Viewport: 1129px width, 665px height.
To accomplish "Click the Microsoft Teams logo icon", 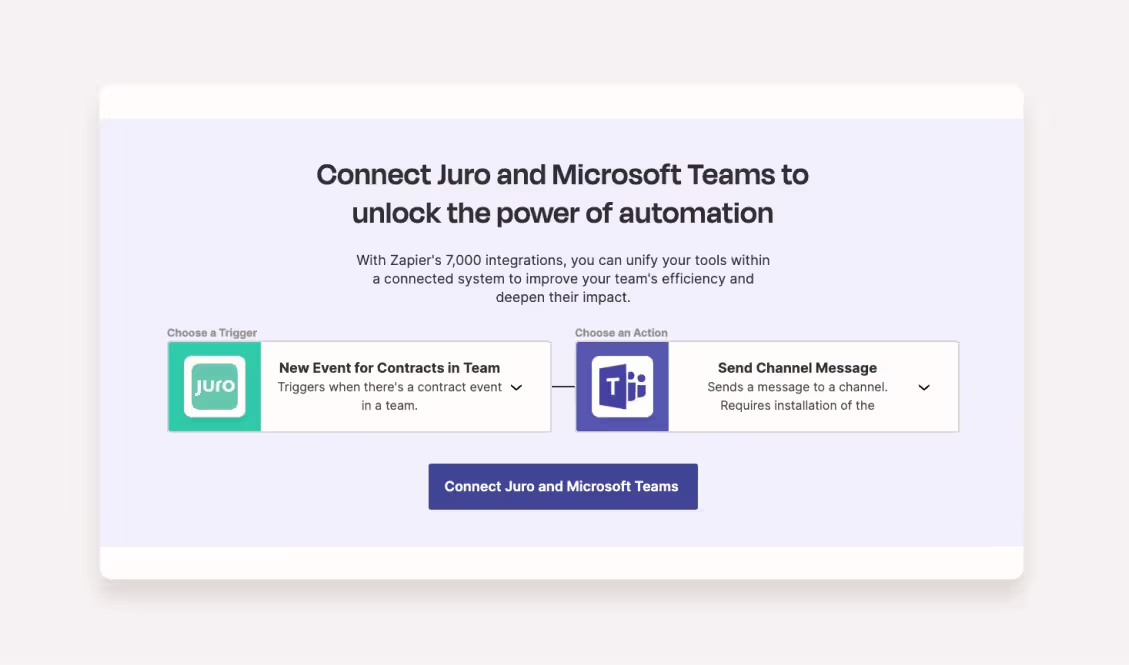I will (x=622, y=386).
